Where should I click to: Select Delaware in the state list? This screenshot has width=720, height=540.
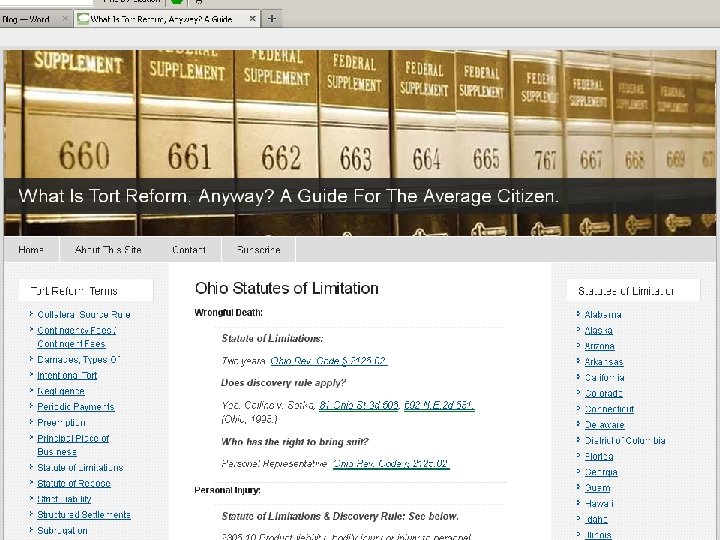(x=604, y=425)
